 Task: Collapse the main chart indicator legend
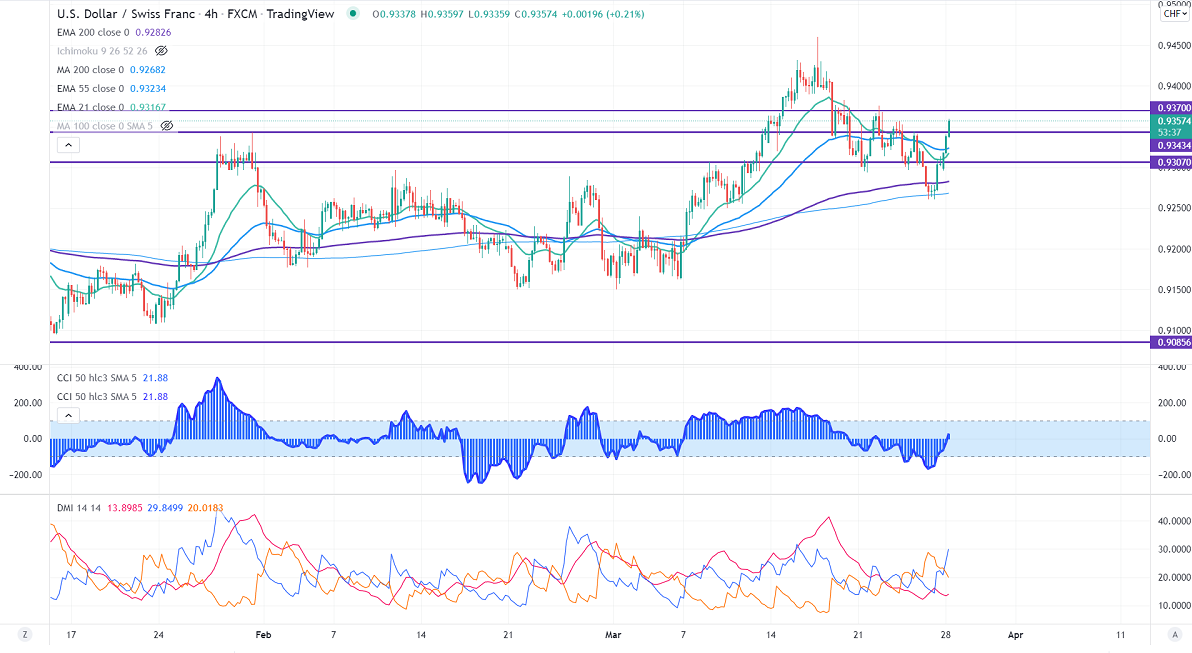[68, 144]
